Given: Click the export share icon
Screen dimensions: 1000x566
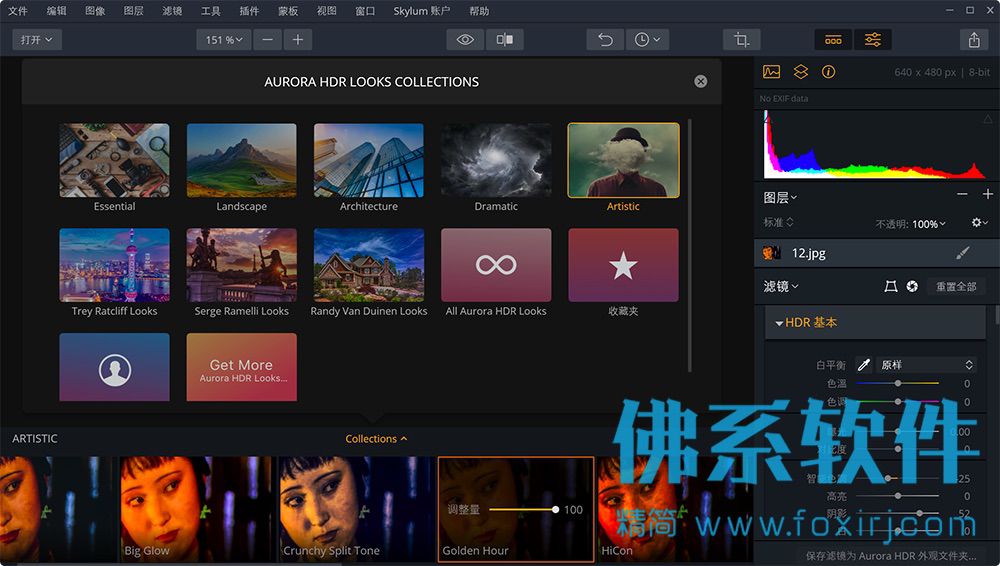Looking at the screenshot, I should (974, 40).
